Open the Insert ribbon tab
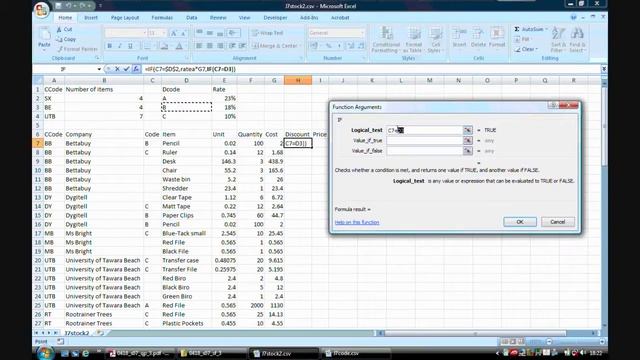 click(91, 18)
